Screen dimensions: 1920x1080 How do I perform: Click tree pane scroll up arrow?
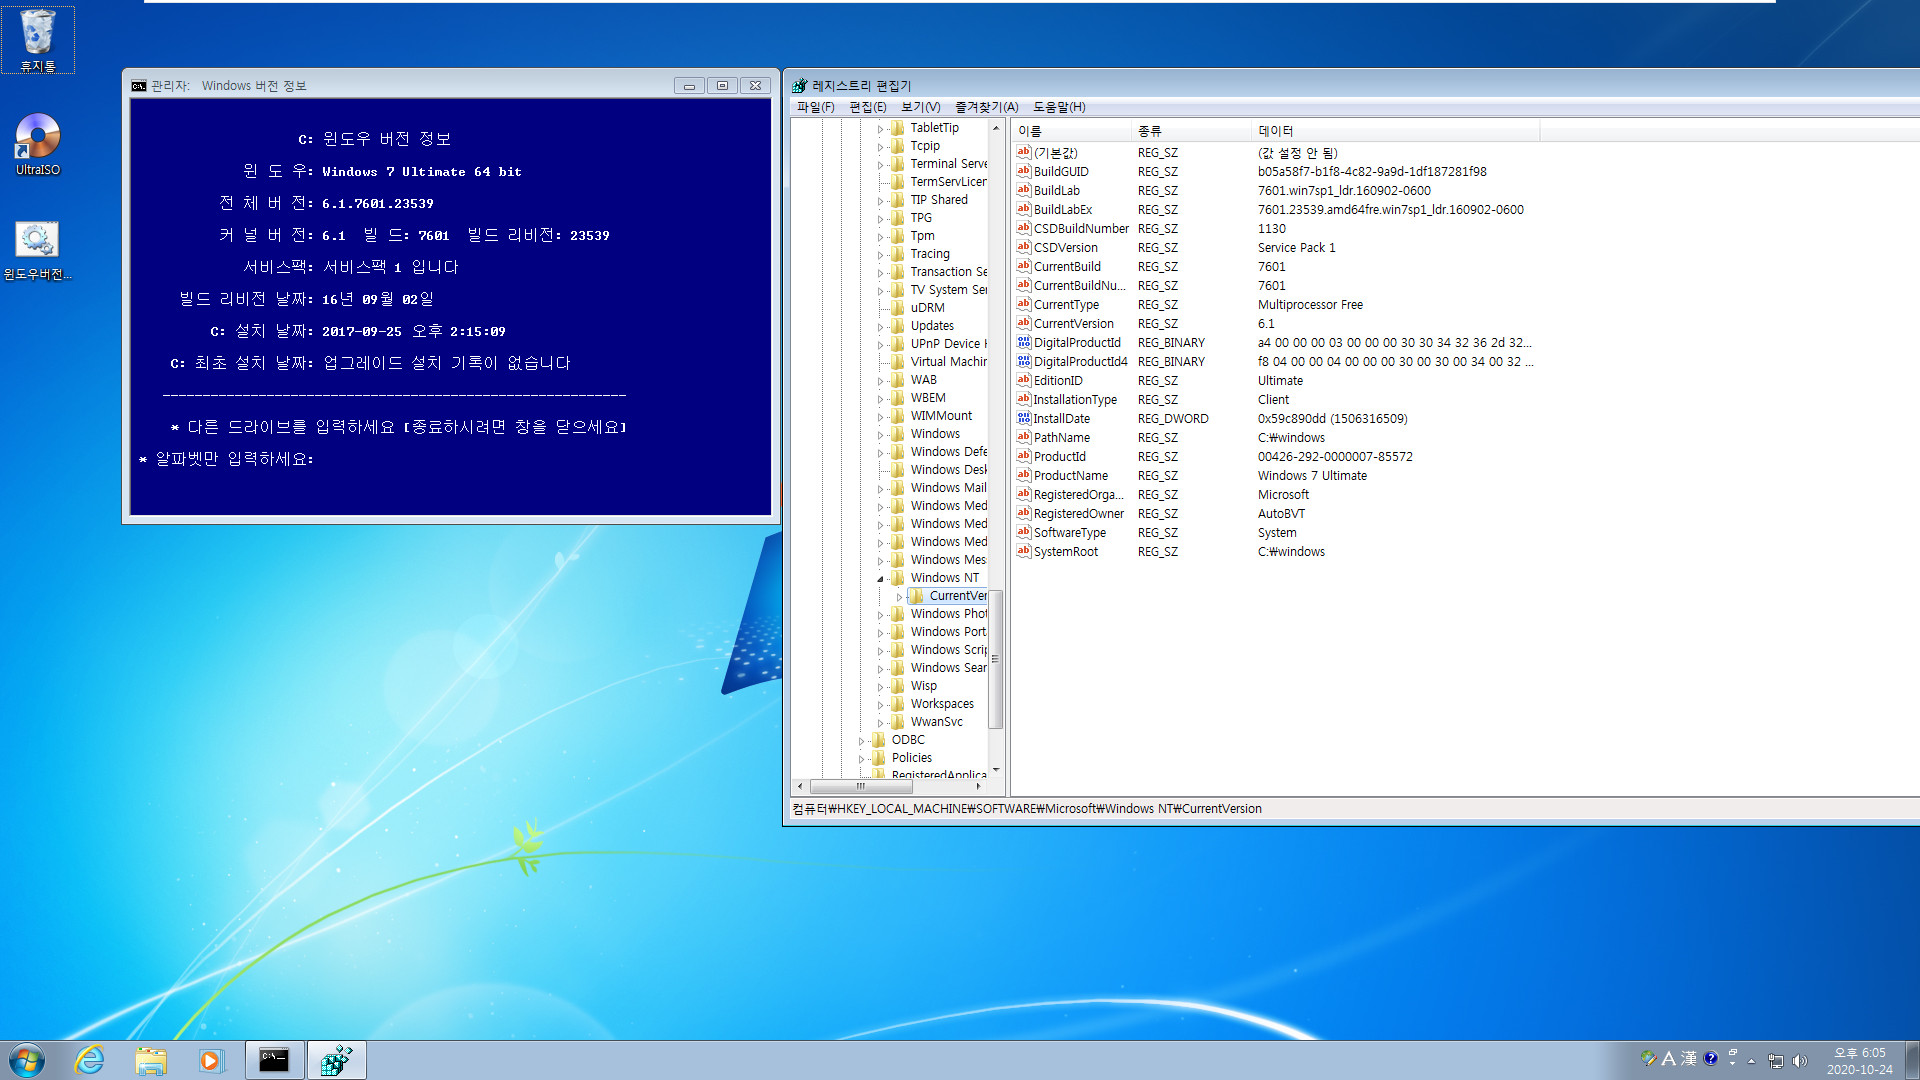point(995,128)
